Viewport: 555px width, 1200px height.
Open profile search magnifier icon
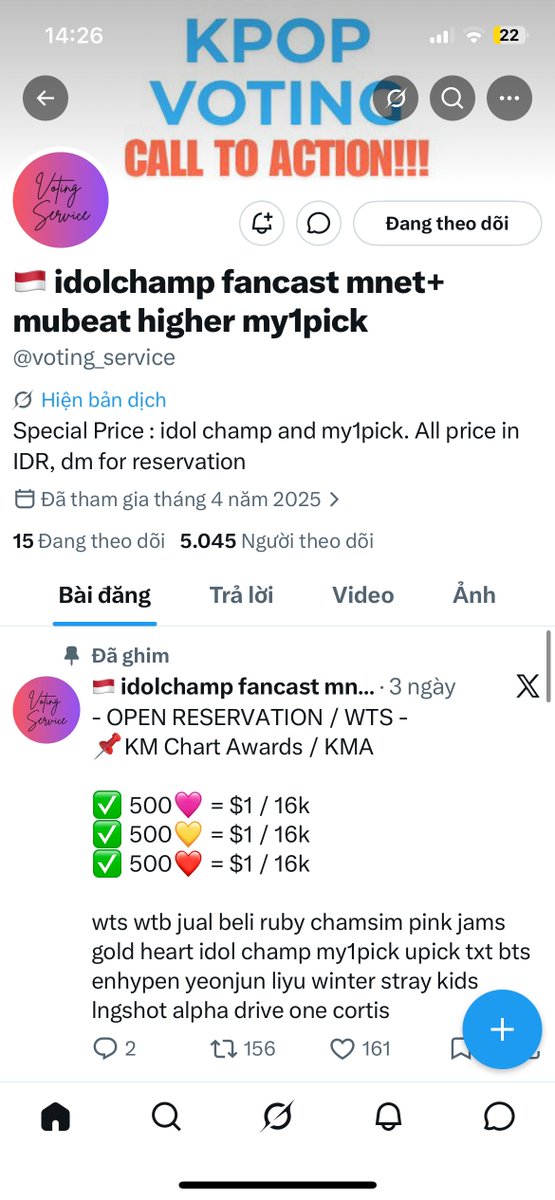pyautogui.click(x=453, y=98)
